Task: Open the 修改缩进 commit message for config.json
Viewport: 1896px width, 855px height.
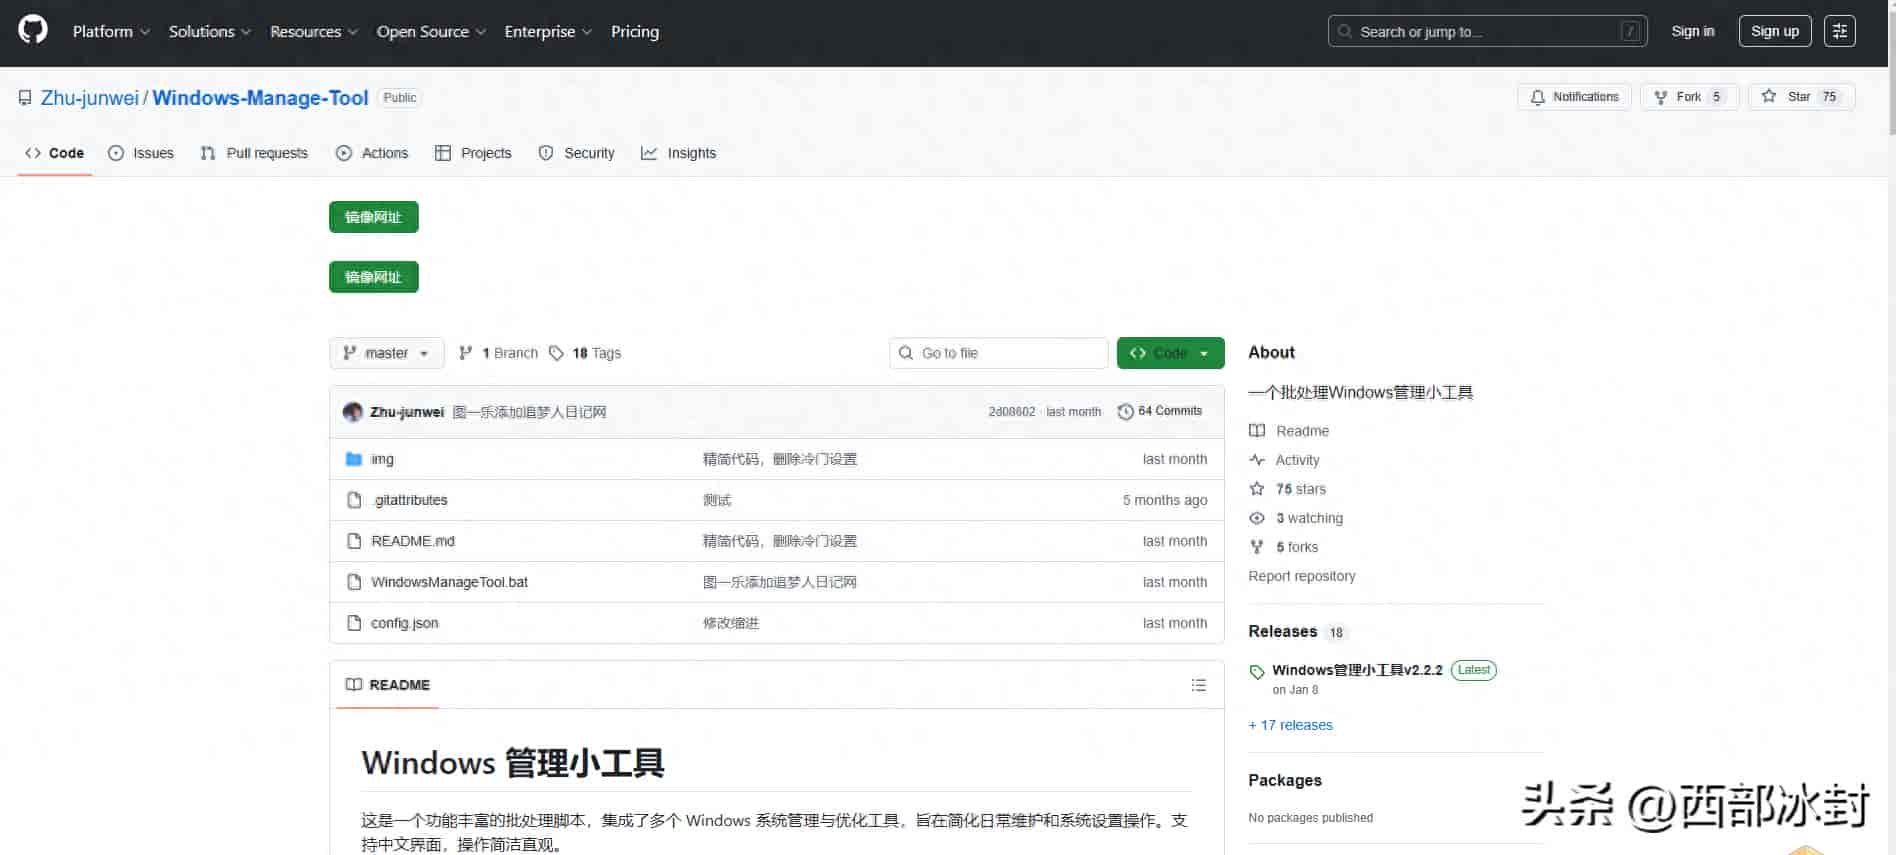Action: [731, 623]
